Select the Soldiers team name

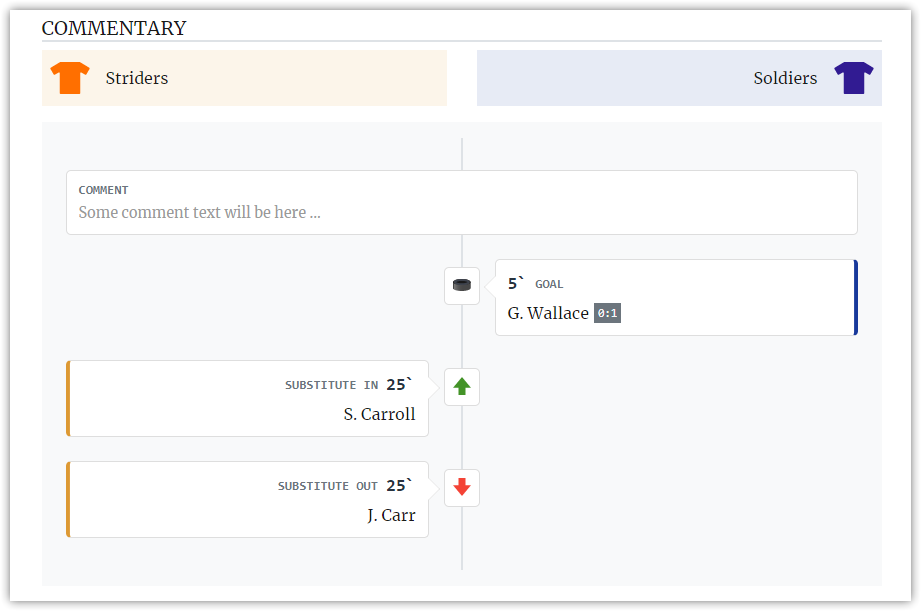tap(785, 78)
